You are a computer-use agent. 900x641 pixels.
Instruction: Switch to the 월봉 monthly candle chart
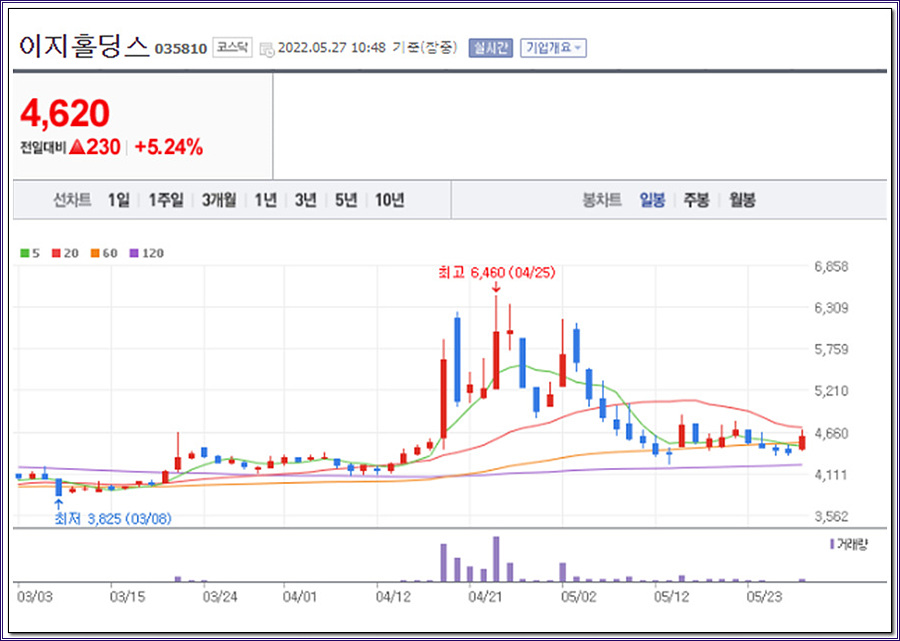[742, 200]
